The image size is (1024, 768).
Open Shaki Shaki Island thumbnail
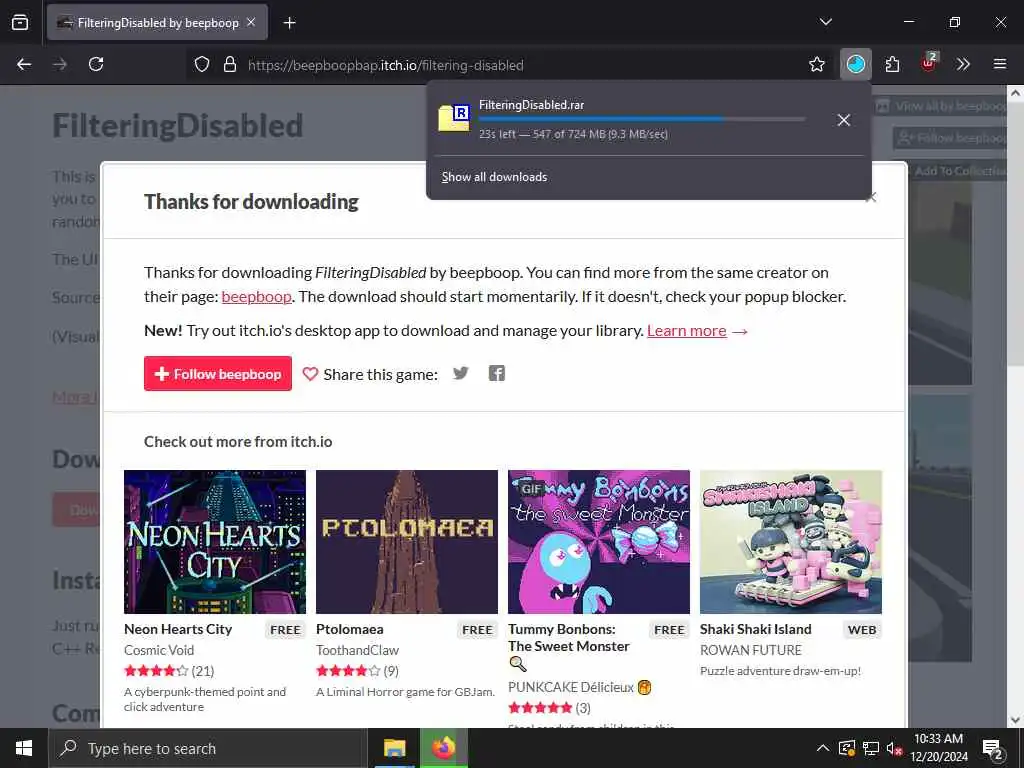pyautogui.click(x=791, y=542)
